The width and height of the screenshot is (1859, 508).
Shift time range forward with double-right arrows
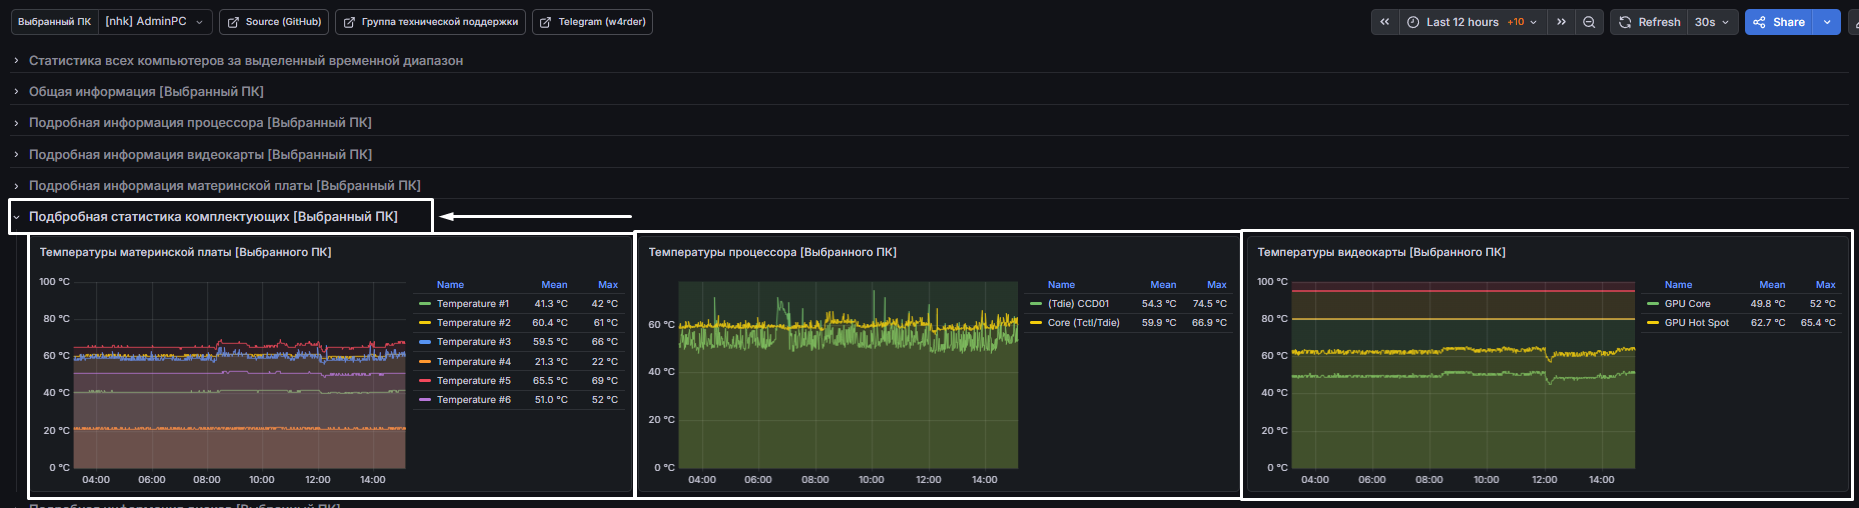[1561, 22]
